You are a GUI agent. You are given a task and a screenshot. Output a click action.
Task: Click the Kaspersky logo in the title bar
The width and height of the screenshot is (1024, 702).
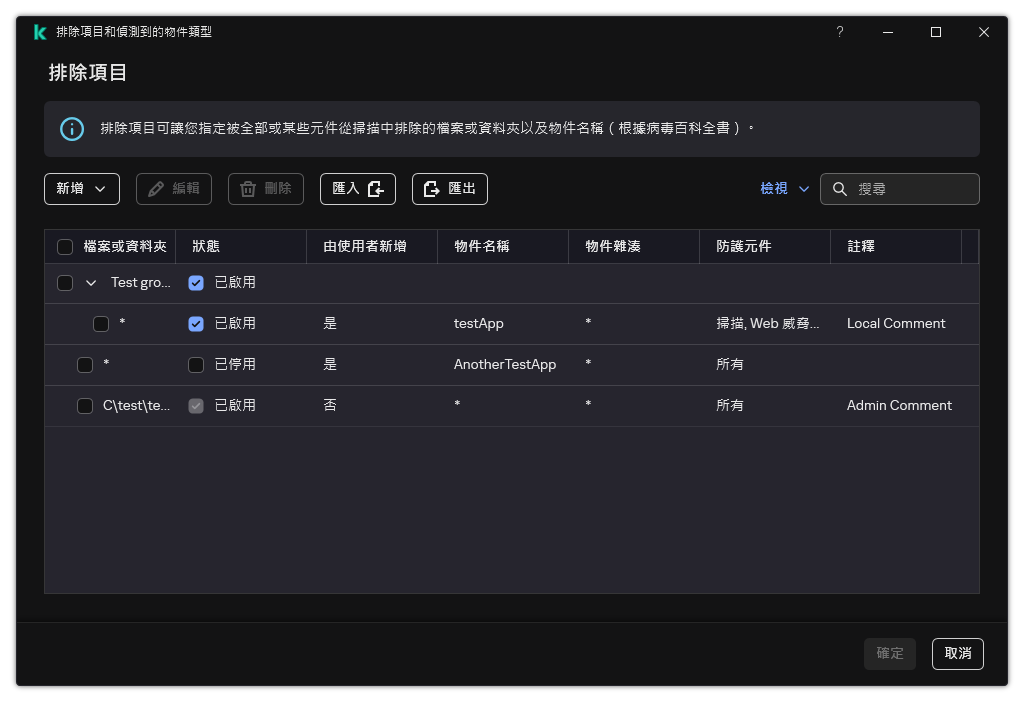tap(40, 31)
